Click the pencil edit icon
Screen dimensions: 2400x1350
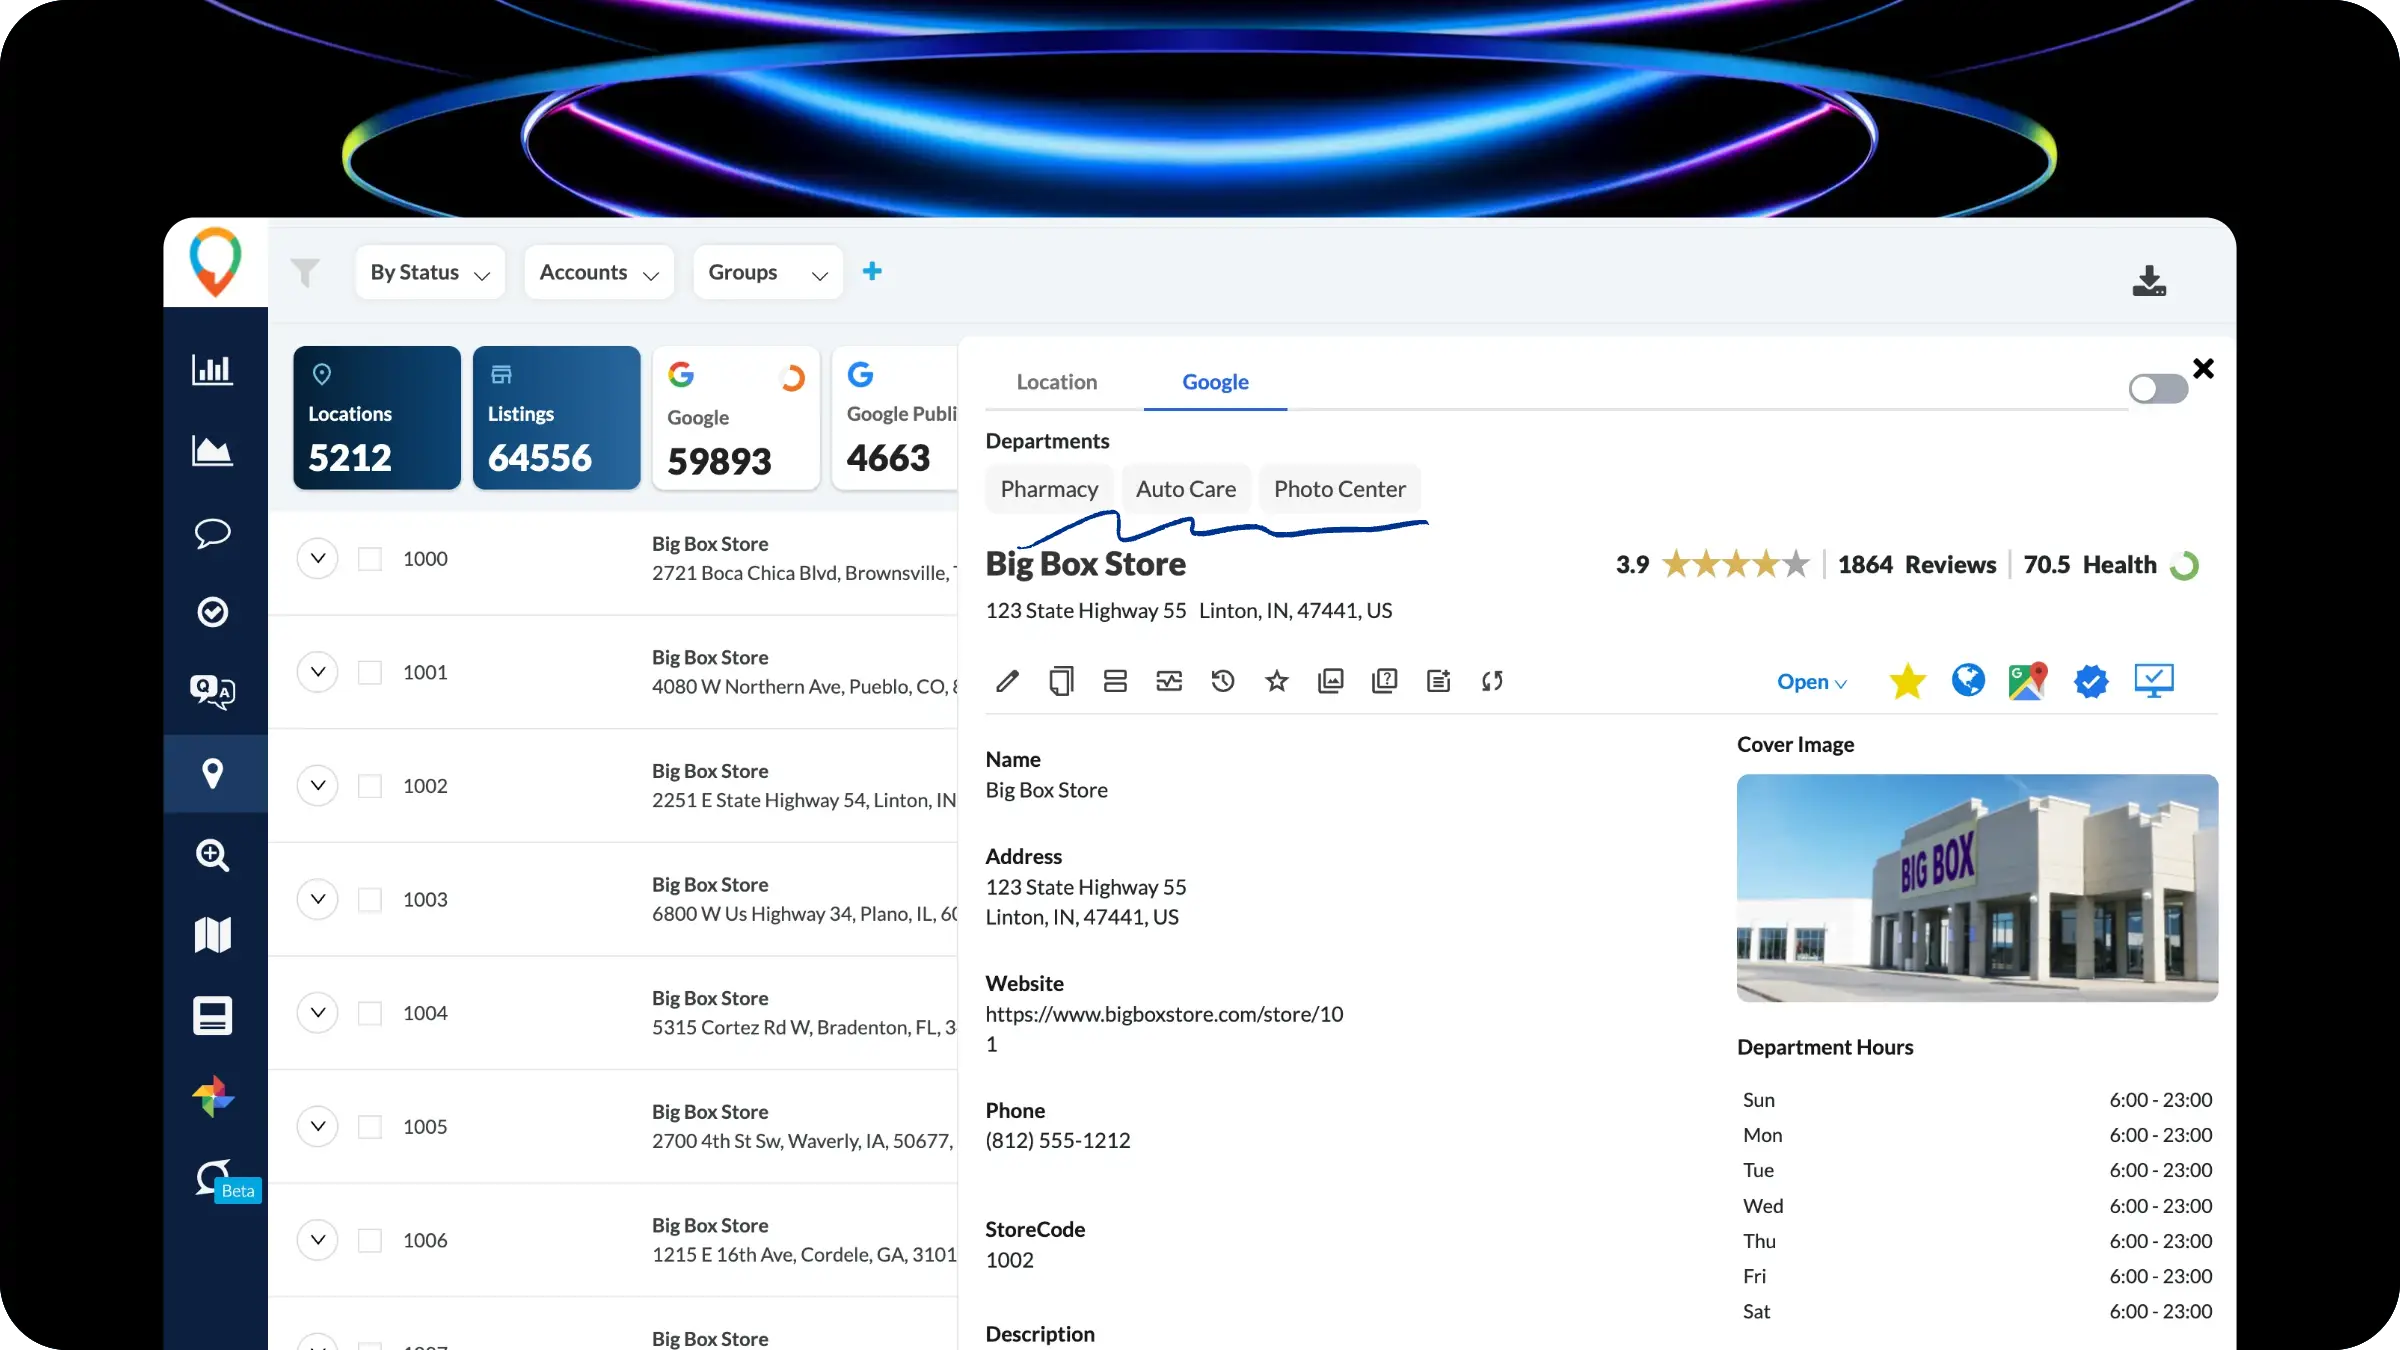[x=1007, y=681]
